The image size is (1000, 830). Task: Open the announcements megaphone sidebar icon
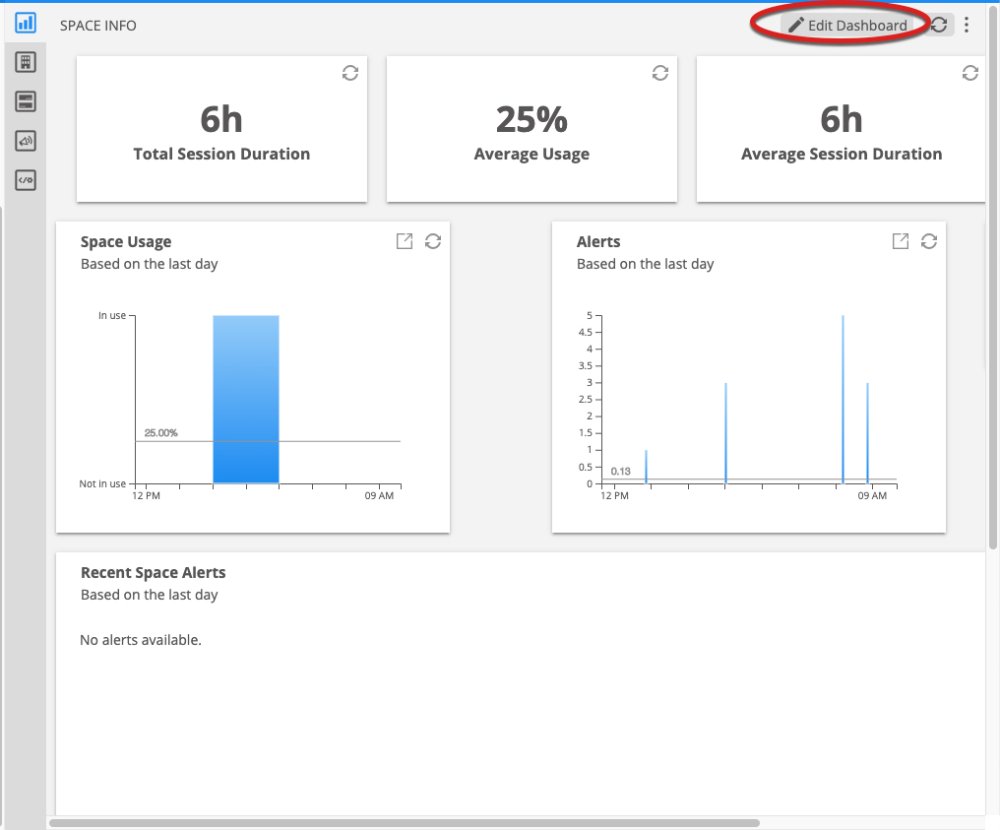(x=25, y=141)
